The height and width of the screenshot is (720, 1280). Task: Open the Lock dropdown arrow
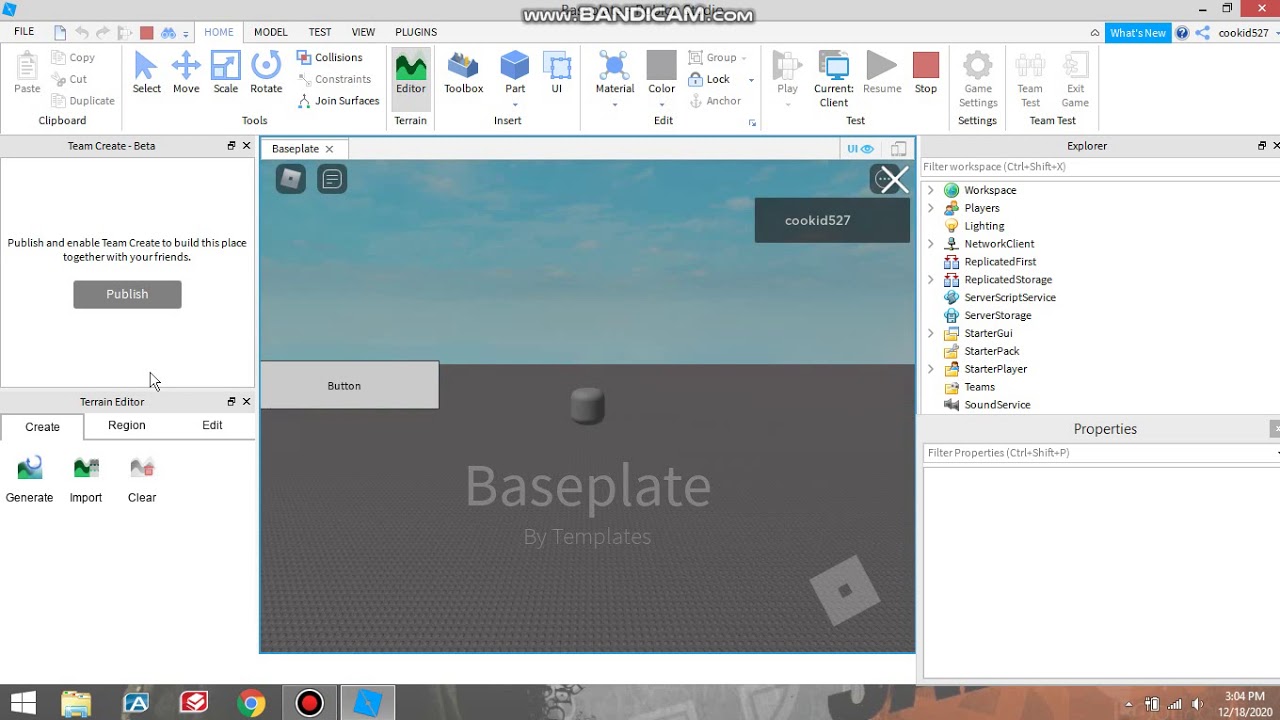[x=751, y=80]
